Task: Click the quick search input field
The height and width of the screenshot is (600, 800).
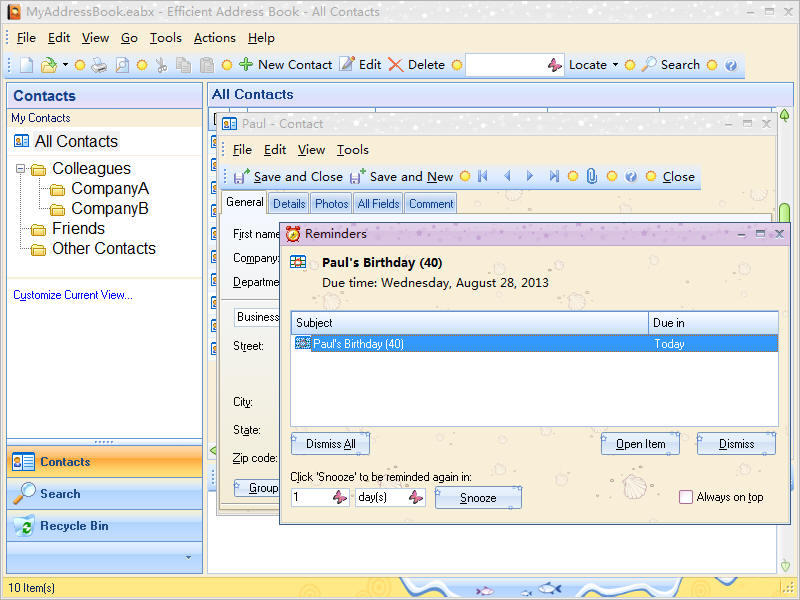Action: coord(506,65)
